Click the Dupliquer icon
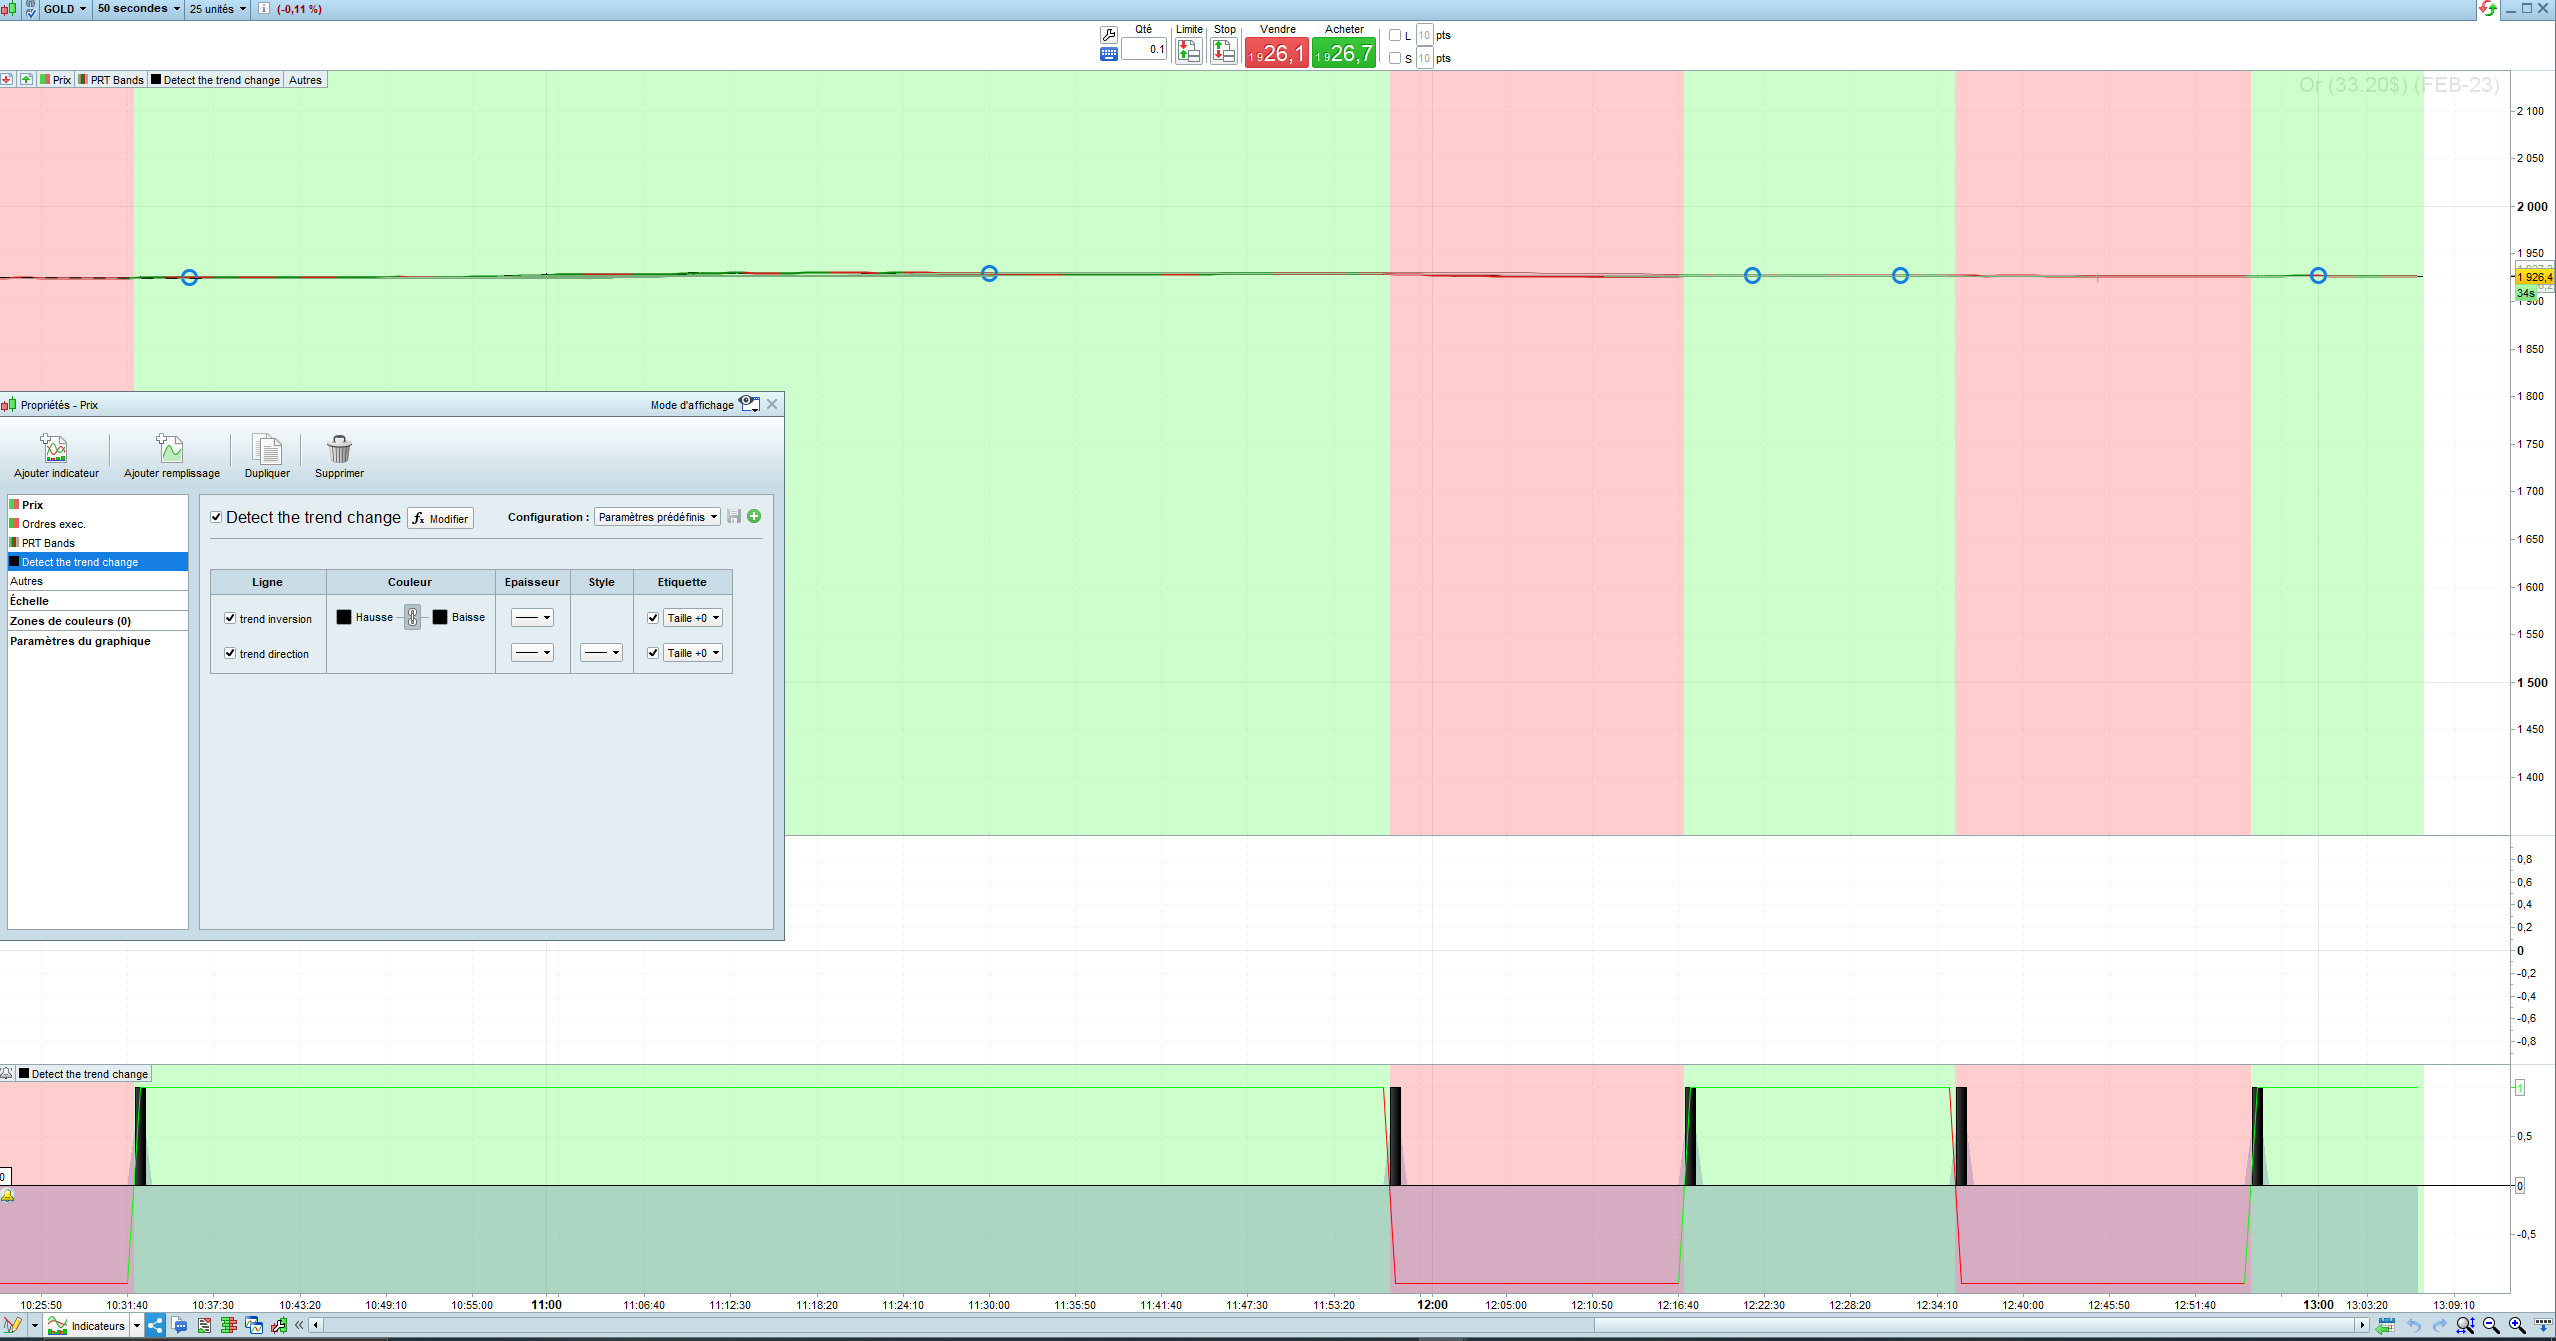Image resolution: width=2556 pixels, height=1341 pixels. (x=267, y=448)
